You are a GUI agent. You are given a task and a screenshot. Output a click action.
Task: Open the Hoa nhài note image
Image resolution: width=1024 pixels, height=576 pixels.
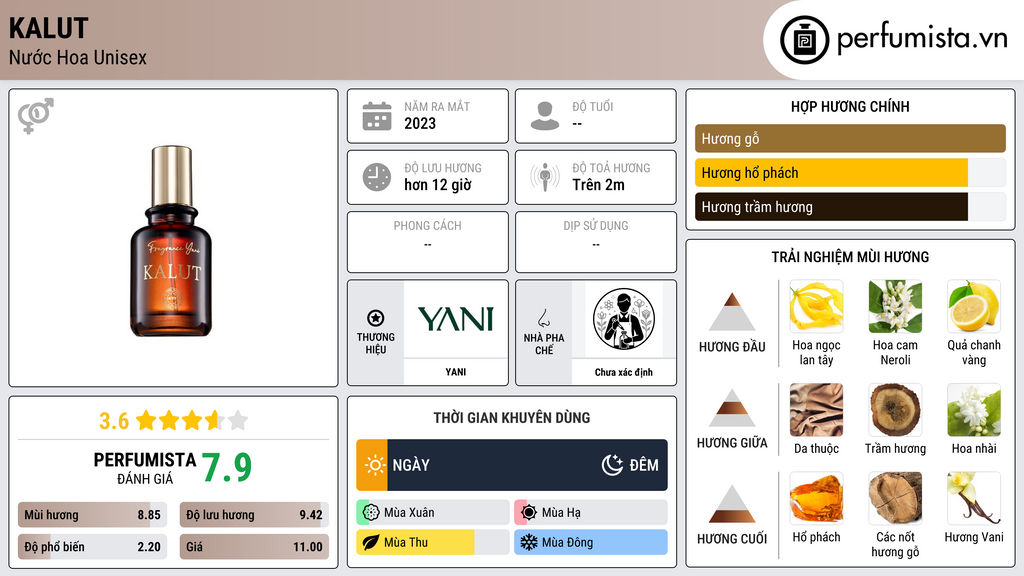point(974,410)
